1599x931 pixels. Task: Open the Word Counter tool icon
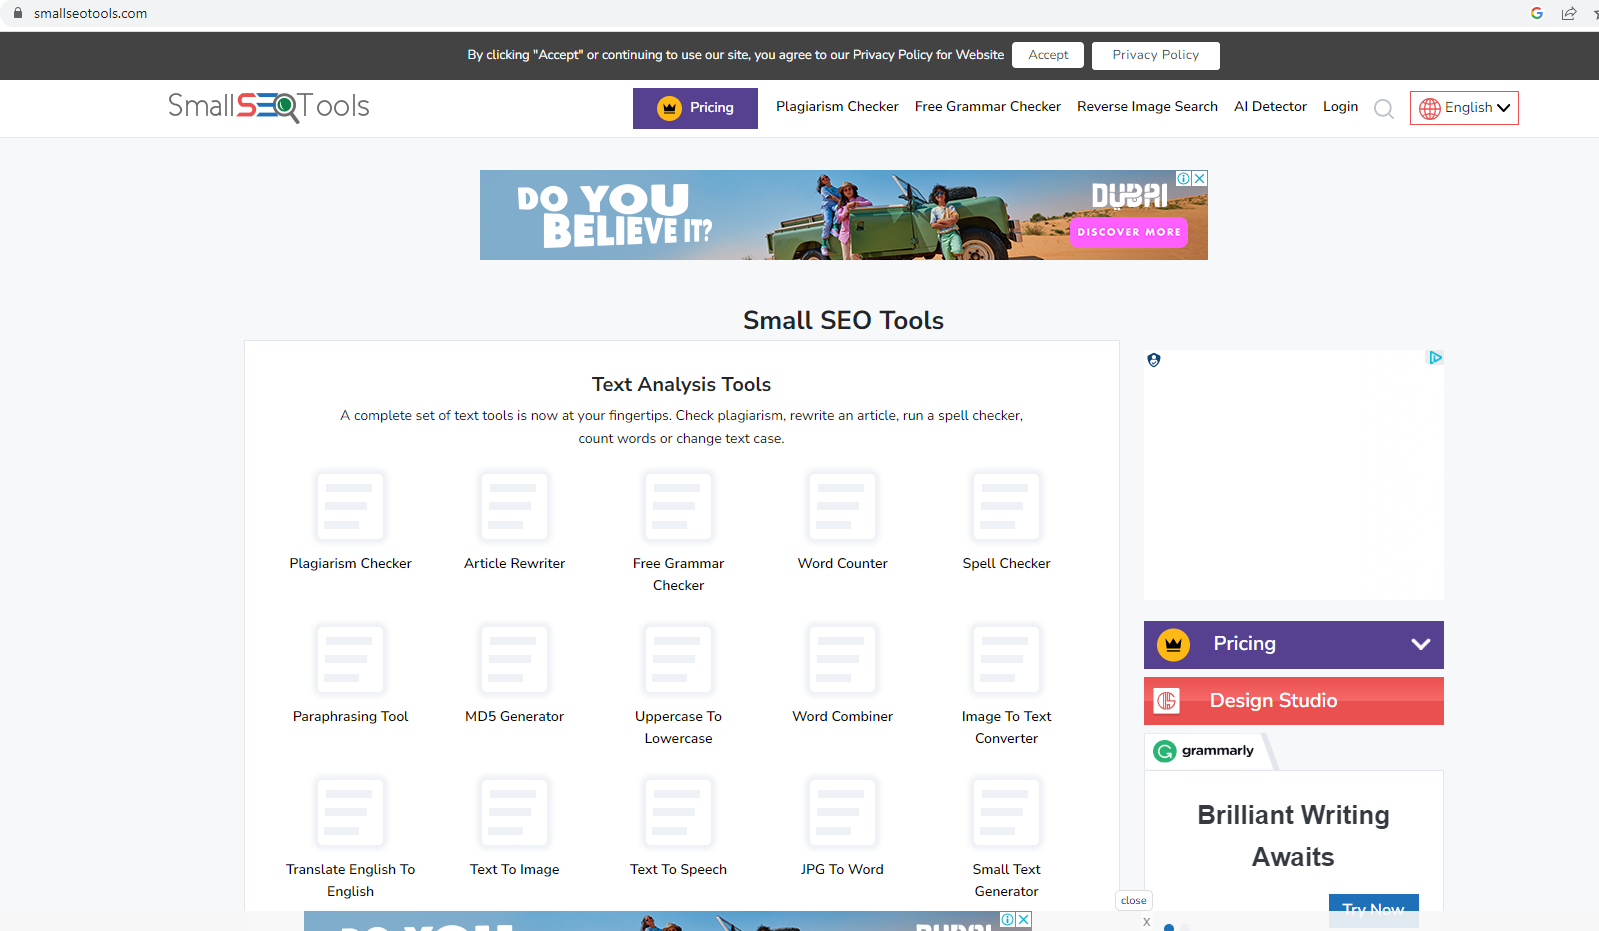(x=842, y=506)
